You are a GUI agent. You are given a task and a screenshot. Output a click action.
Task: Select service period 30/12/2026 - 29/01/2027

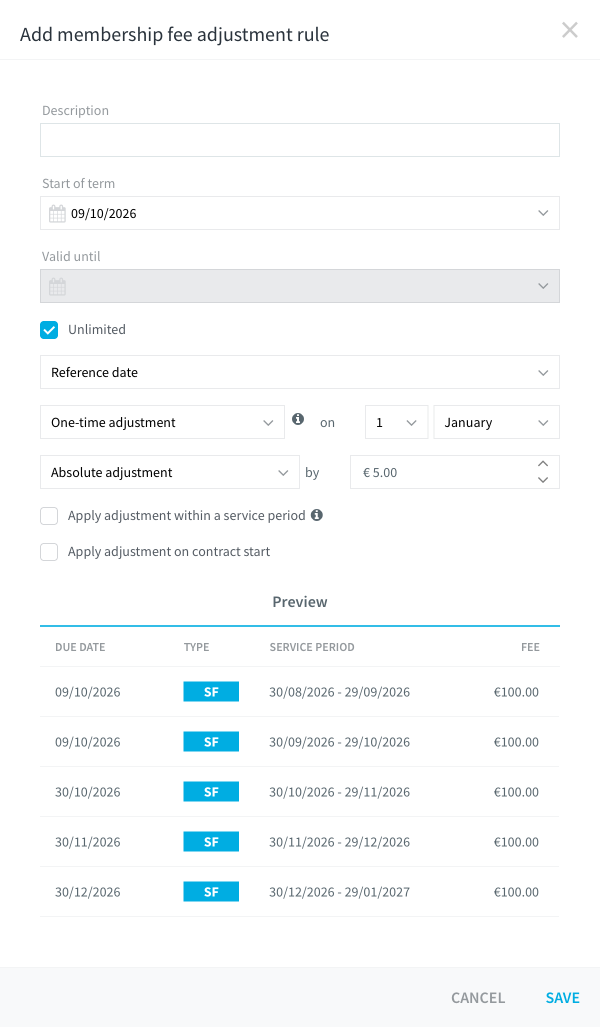[x=339, y=892]
